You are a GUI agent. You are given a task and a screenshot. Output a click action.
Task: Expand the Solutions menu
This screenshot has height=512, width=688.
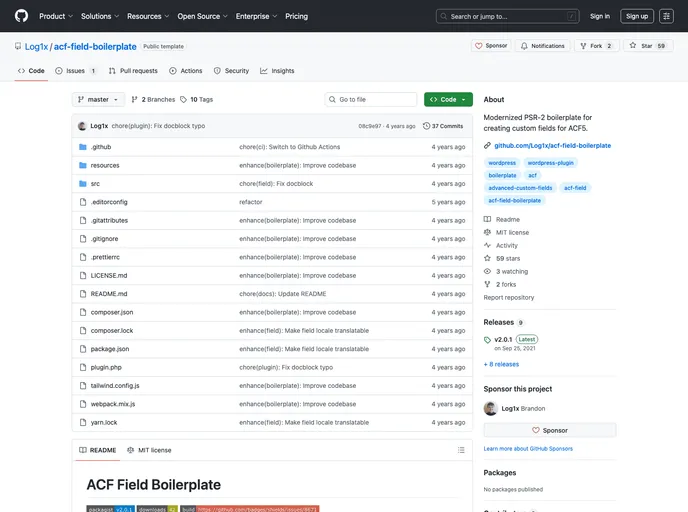pyautogui.click(x=100, y=16)
